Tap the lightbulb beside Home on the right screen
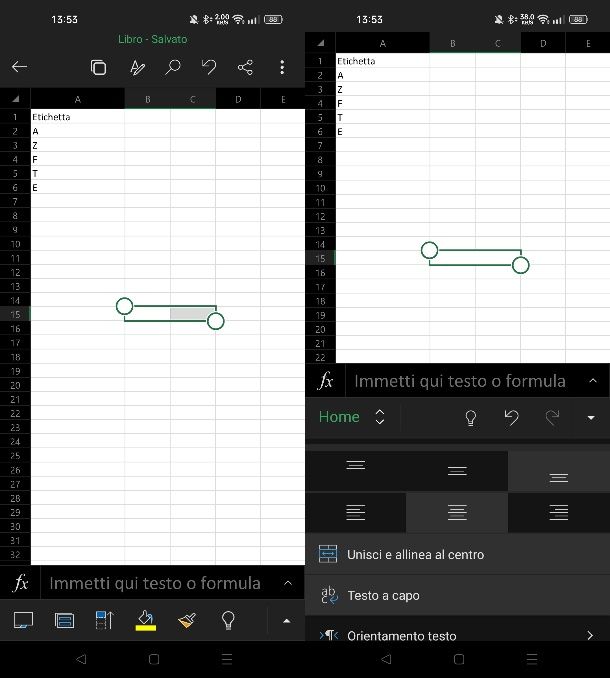This screenshot has width=610, height=678. pos(470,418)
